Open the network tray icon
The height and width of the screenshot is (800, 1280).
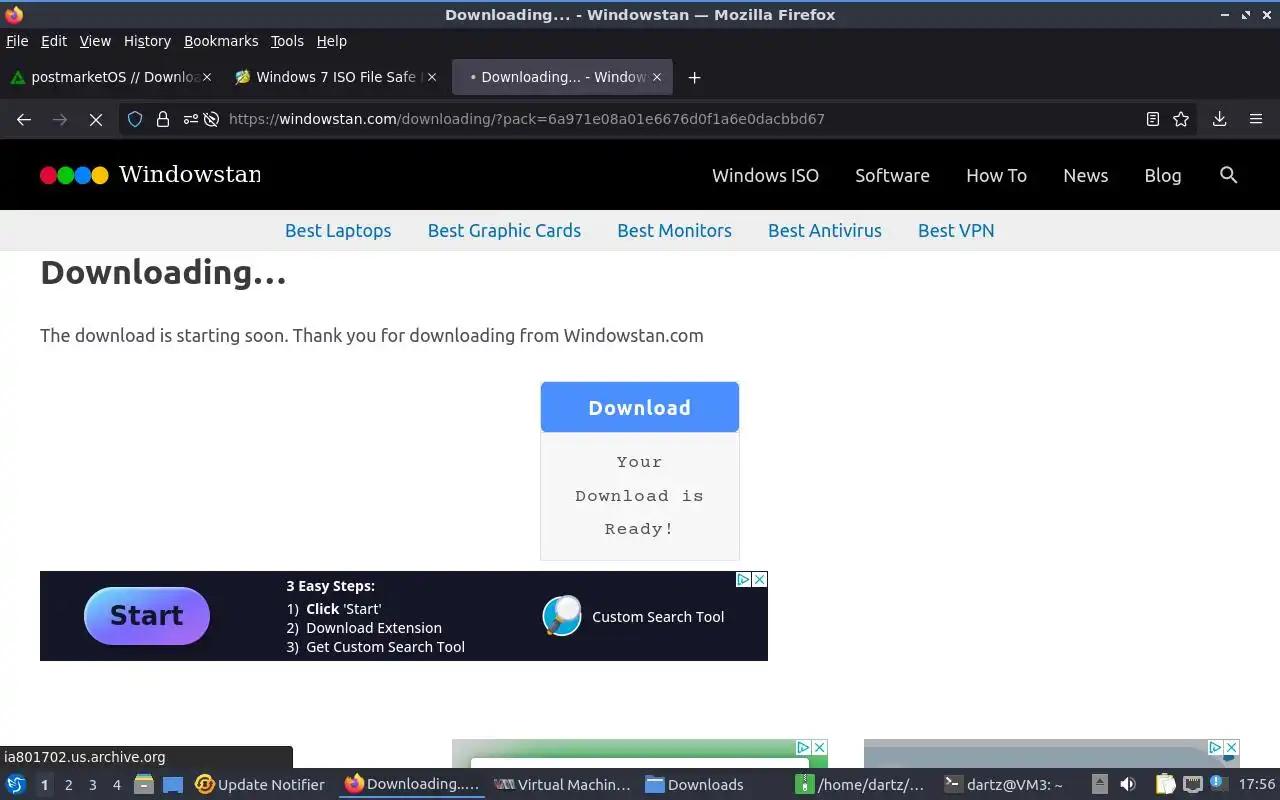pyautogui.click(x=1192, y=785)
